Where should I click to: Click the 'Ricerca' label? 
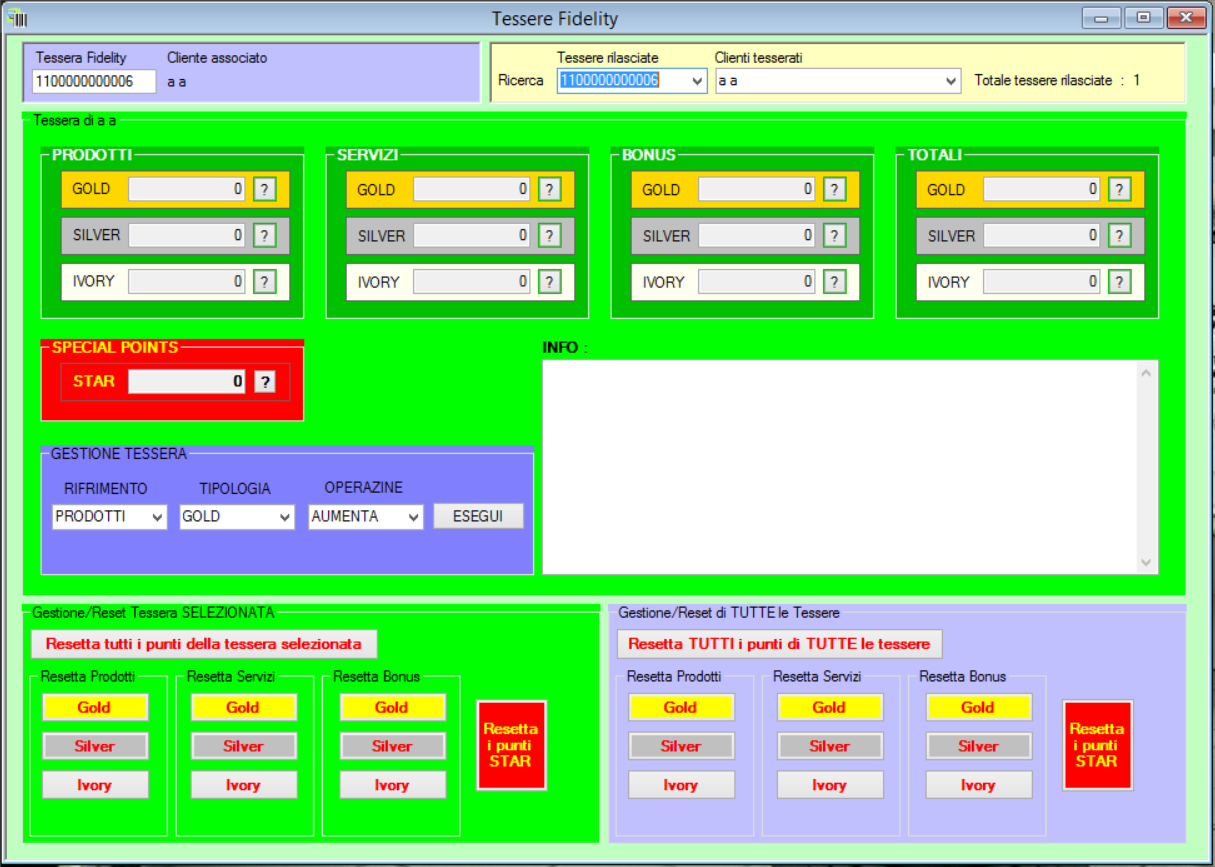tap(521, 81)
